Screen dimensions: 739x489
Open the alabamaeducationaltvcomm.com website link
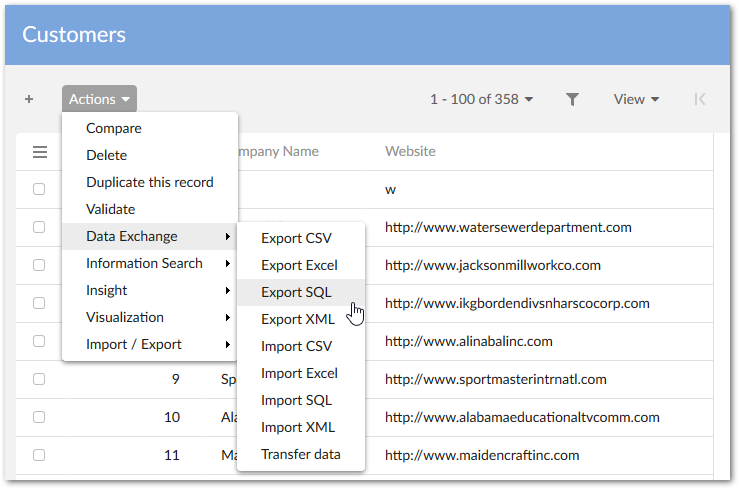[x=522, y=417]
